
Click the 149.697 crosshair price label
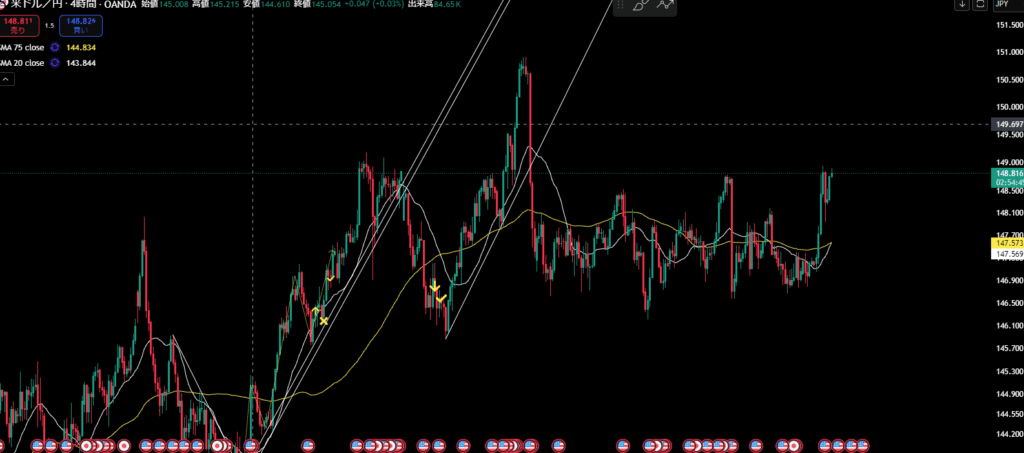point(1006,124)
